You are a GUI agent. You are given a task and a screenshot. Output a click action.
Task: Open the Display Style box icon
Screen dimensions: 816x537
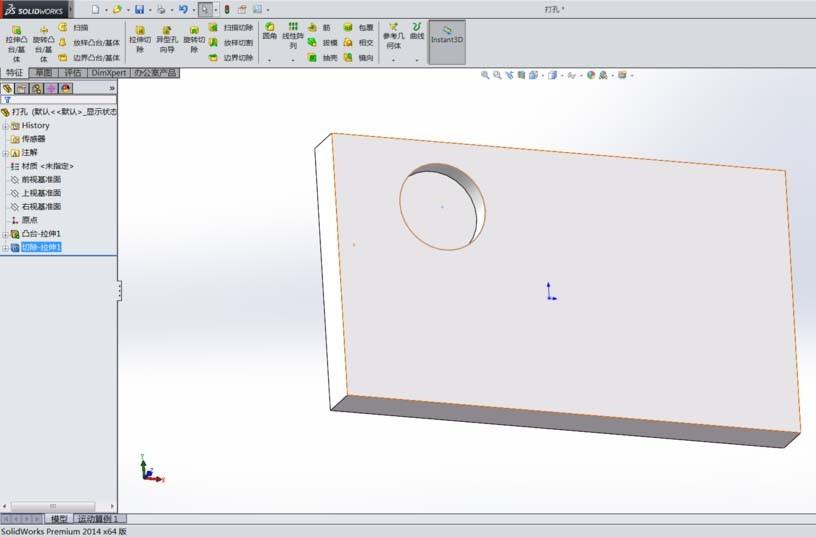[x=552, y=75]
